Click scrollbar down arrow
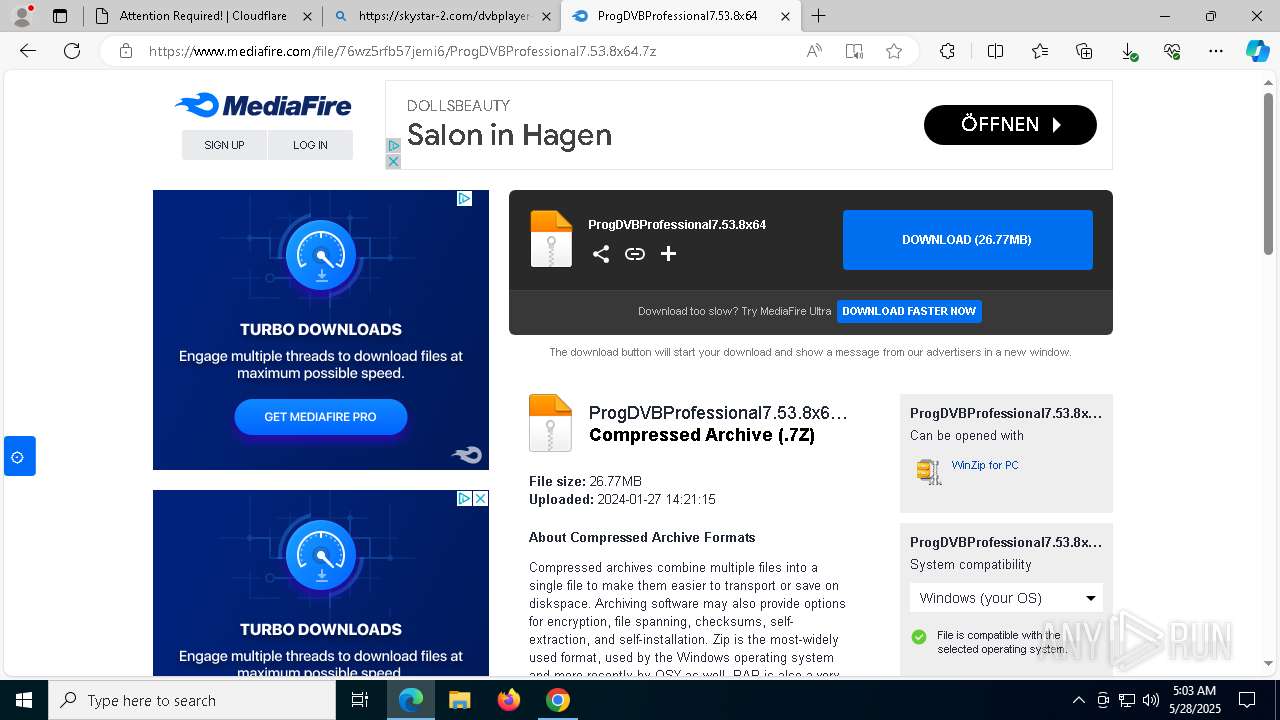Viewport: 1280px width, 720px height. coord(1268,662)
